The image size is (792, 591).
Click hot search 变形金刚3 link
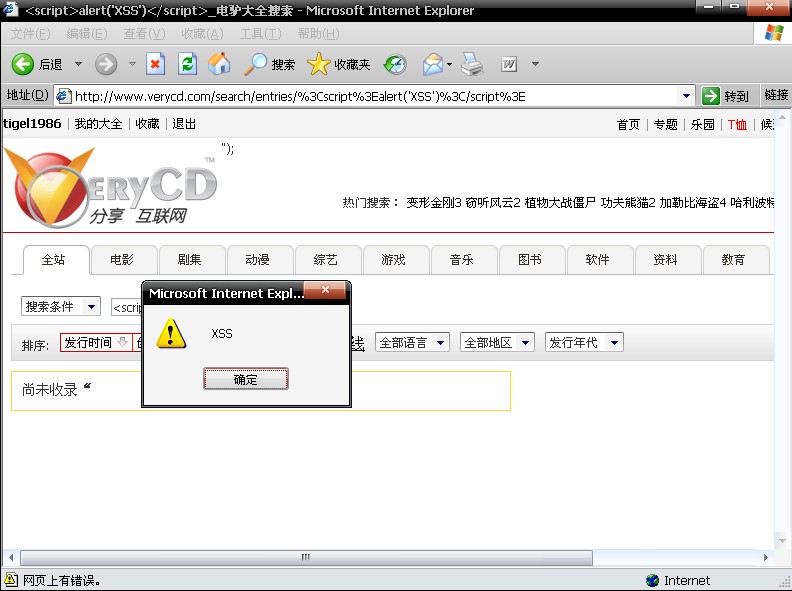tap(434, 203)
